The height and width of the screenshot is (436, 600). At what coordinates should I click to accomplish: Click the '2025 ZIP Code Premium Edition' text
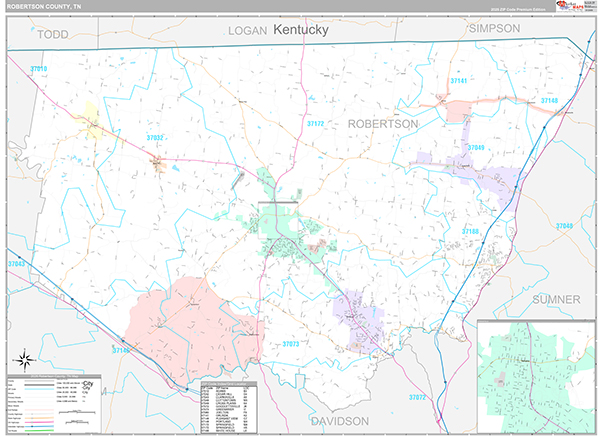click(x=518, y=9)
